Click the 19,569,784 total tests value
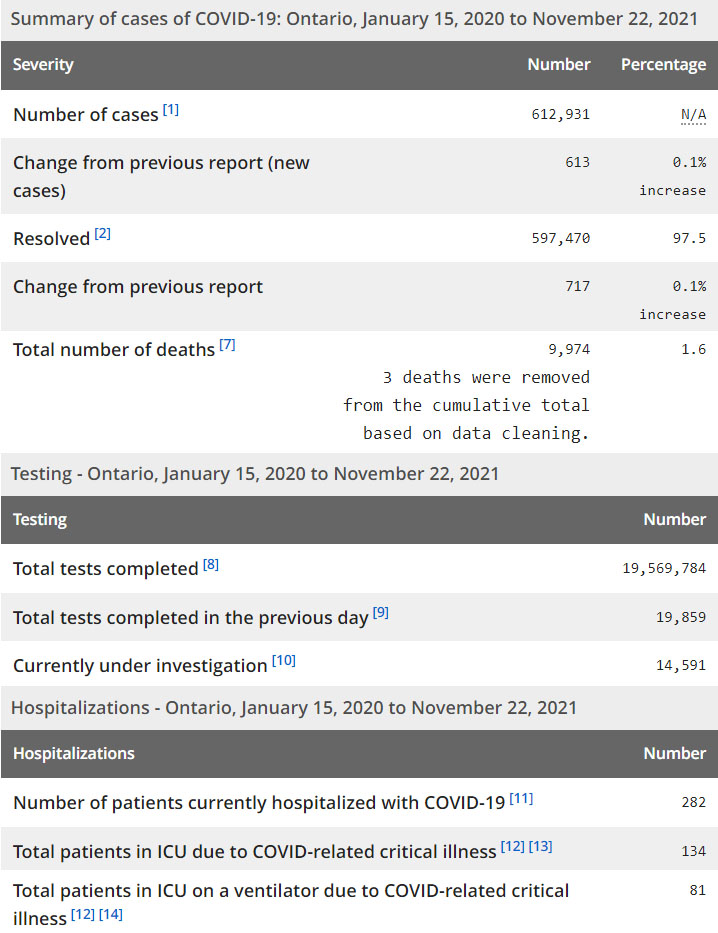 664,569
